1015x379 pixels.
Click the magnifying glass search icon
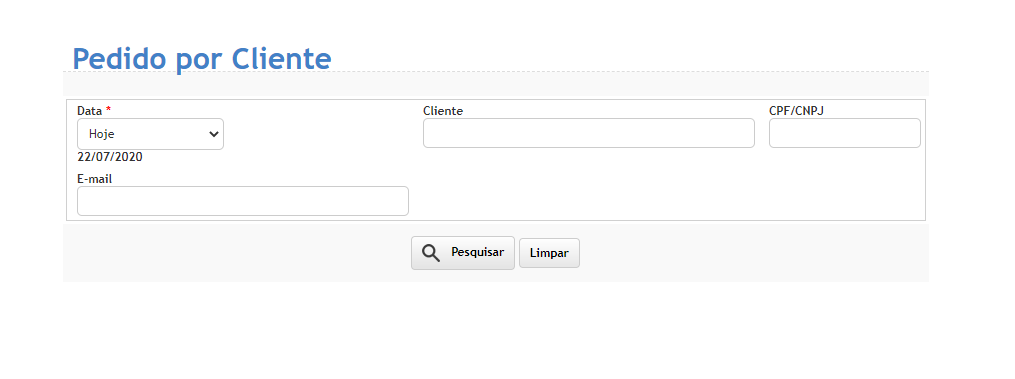[x=431, y=253]
